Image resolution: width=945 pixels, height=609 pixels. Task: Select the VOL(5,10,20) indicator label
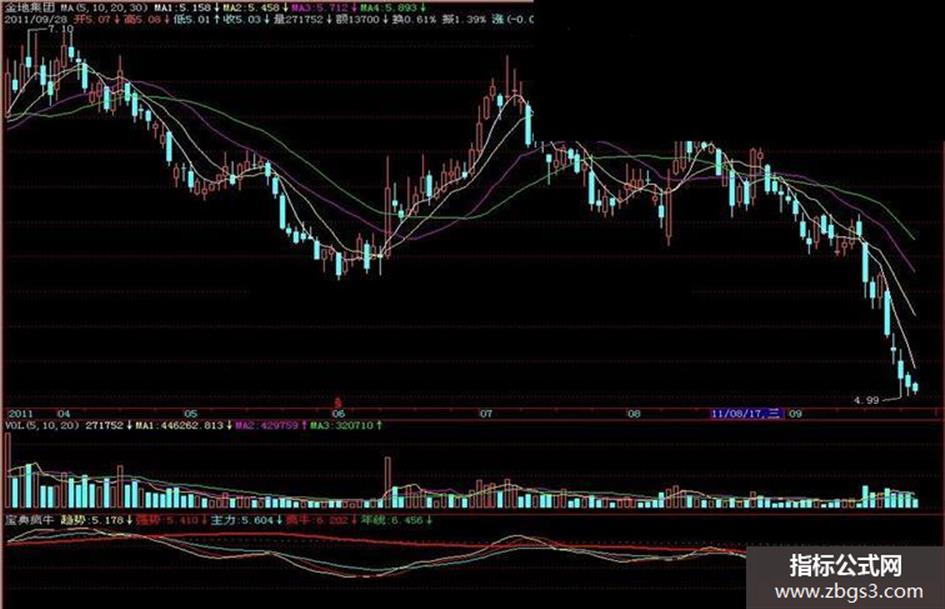point(42,425)
